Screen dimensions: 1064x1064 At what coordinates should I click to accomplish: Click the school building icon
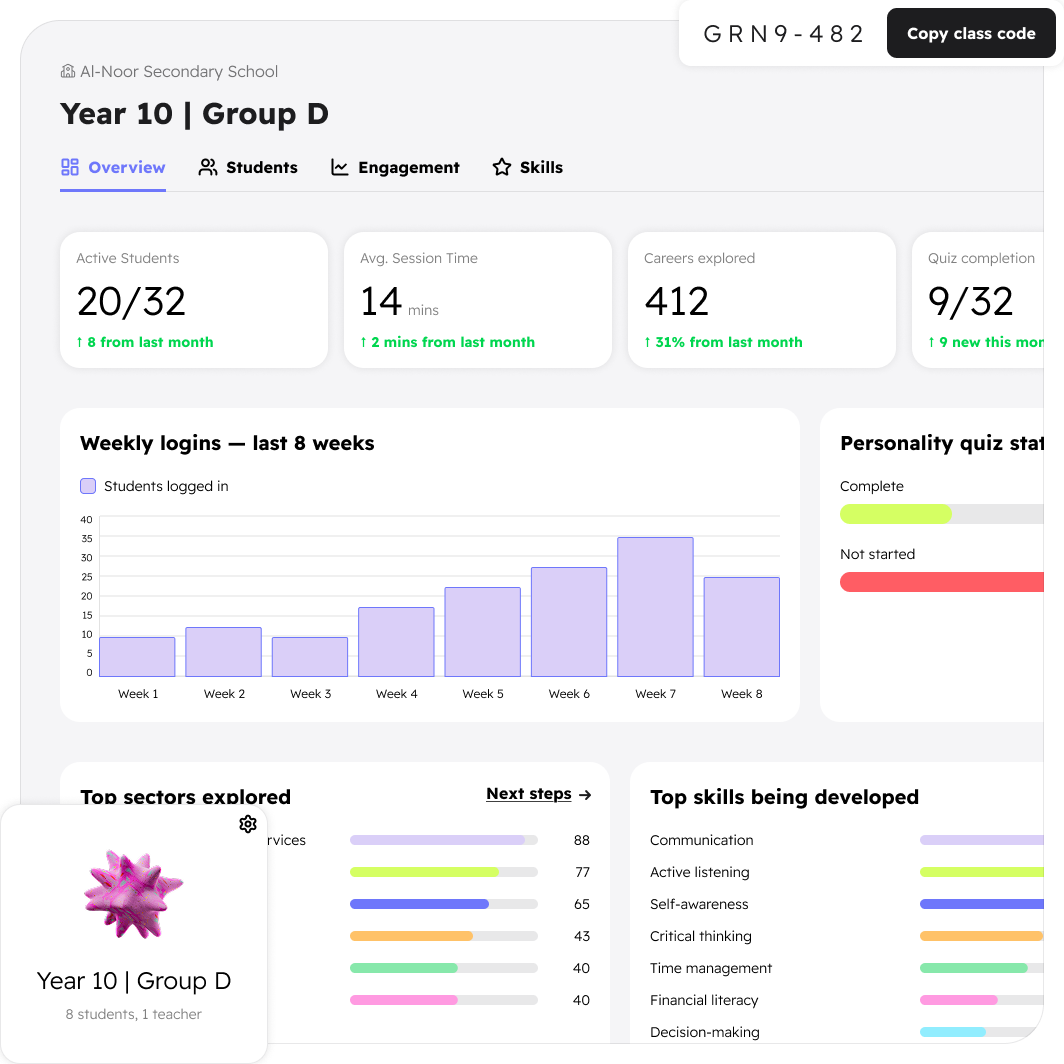tap(68, 71)
